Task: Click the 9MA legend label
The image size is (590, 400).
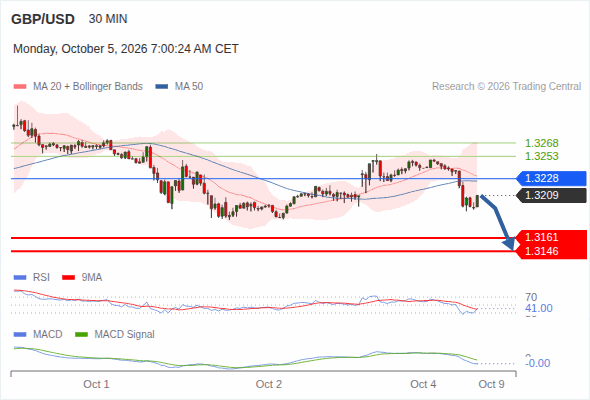Action: 92,278
